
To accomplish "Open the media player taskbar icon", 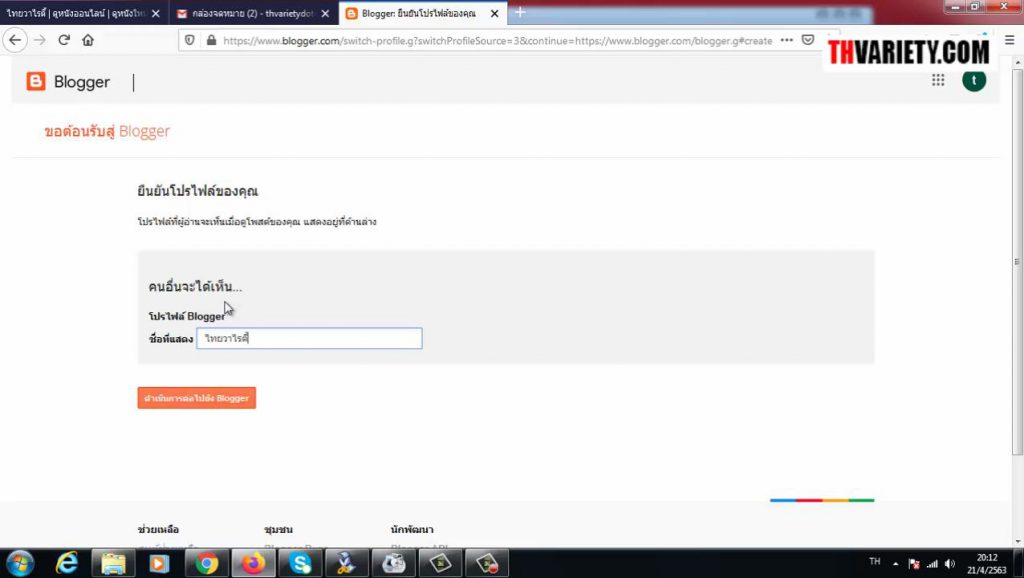I will point(159,563).
